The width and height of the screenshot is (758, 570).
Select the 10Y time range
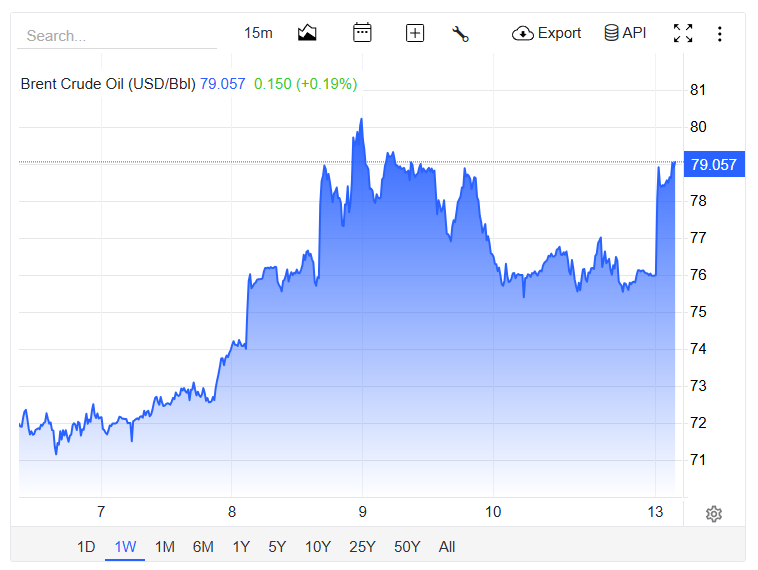pos(318,547)
